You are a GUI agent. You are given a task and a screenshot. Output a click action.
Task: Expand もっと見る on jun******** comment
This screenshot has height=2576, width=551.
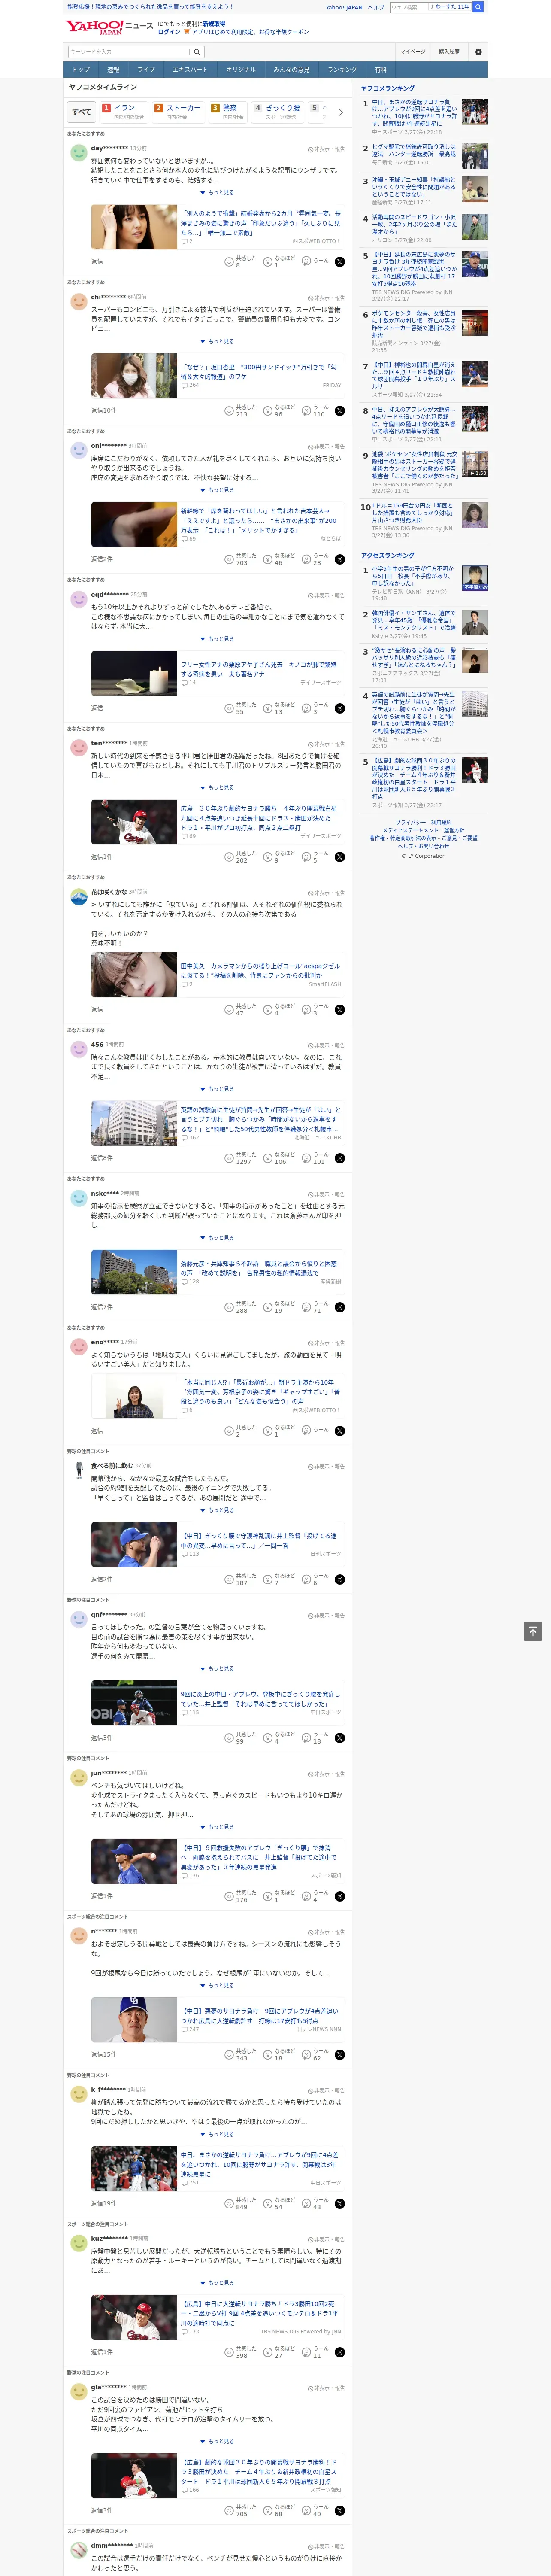[217, 1827]
